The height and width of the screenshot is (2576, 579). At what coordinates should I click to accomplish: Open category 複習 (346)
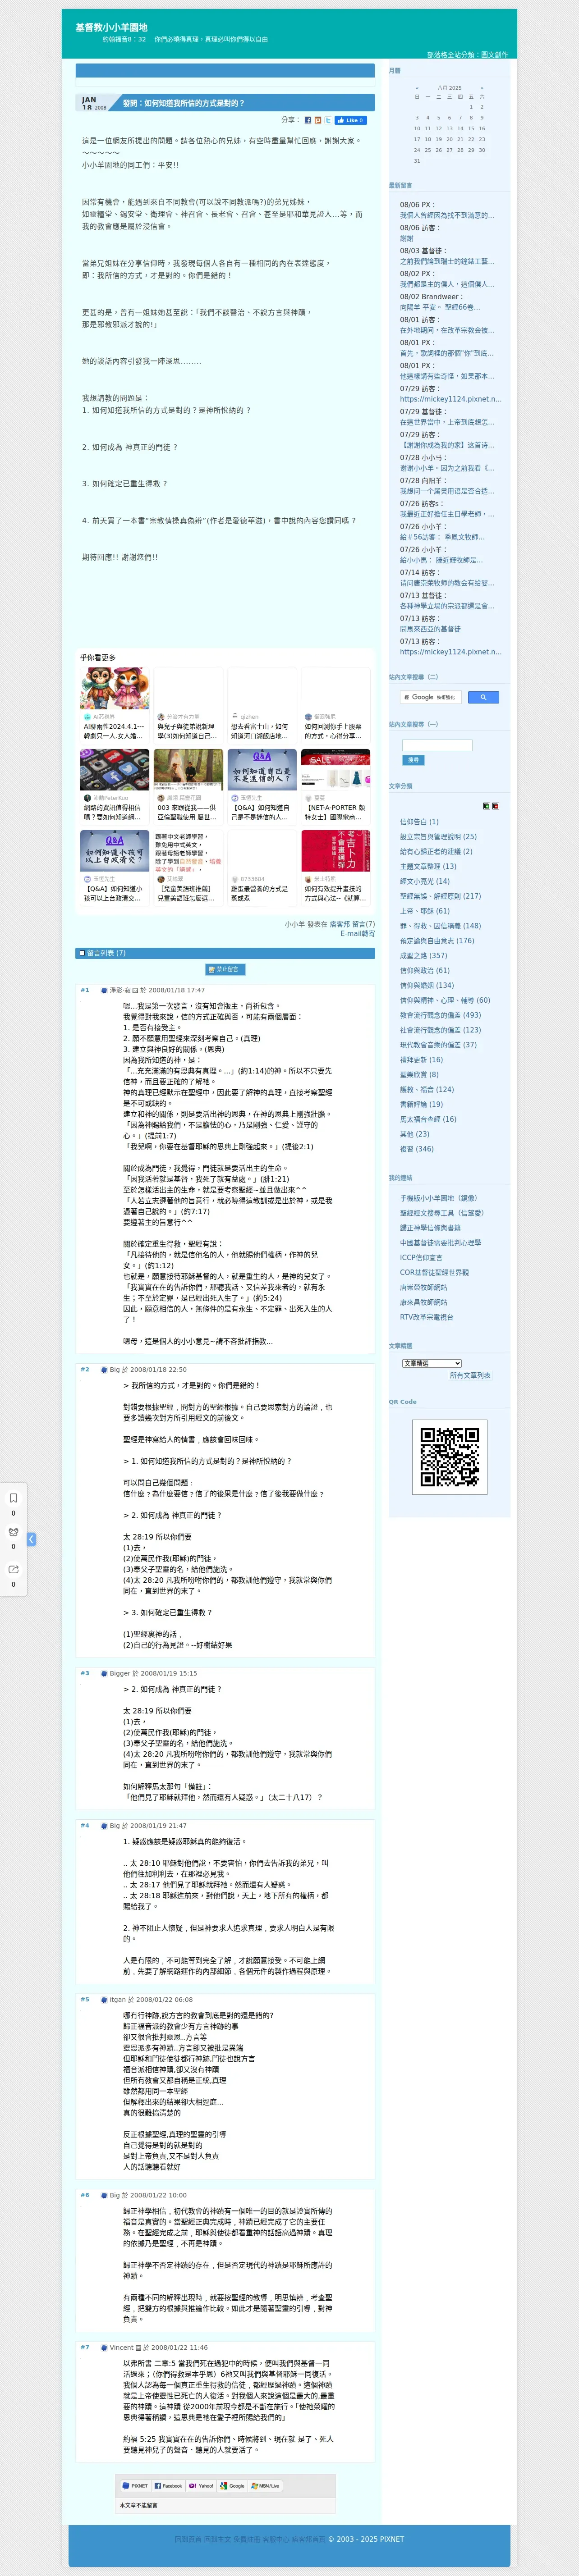tap(417, 1149)
